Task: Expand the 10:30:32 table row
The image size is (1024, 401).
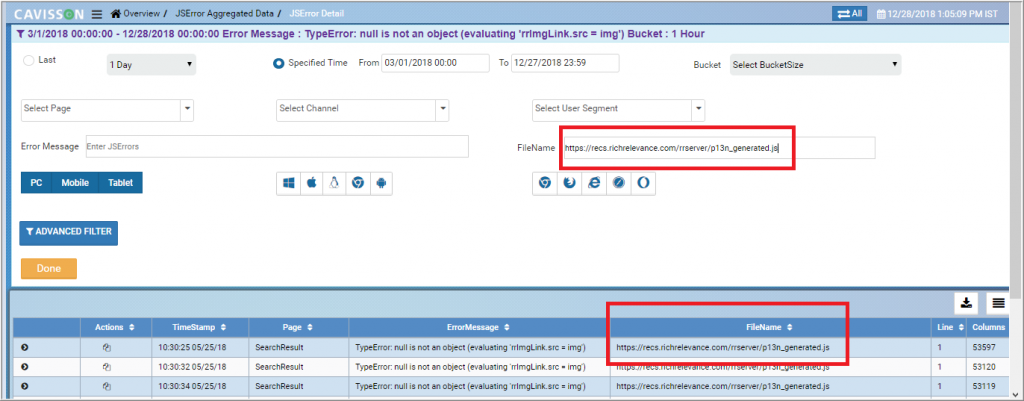Action: (x=25, y=367)
